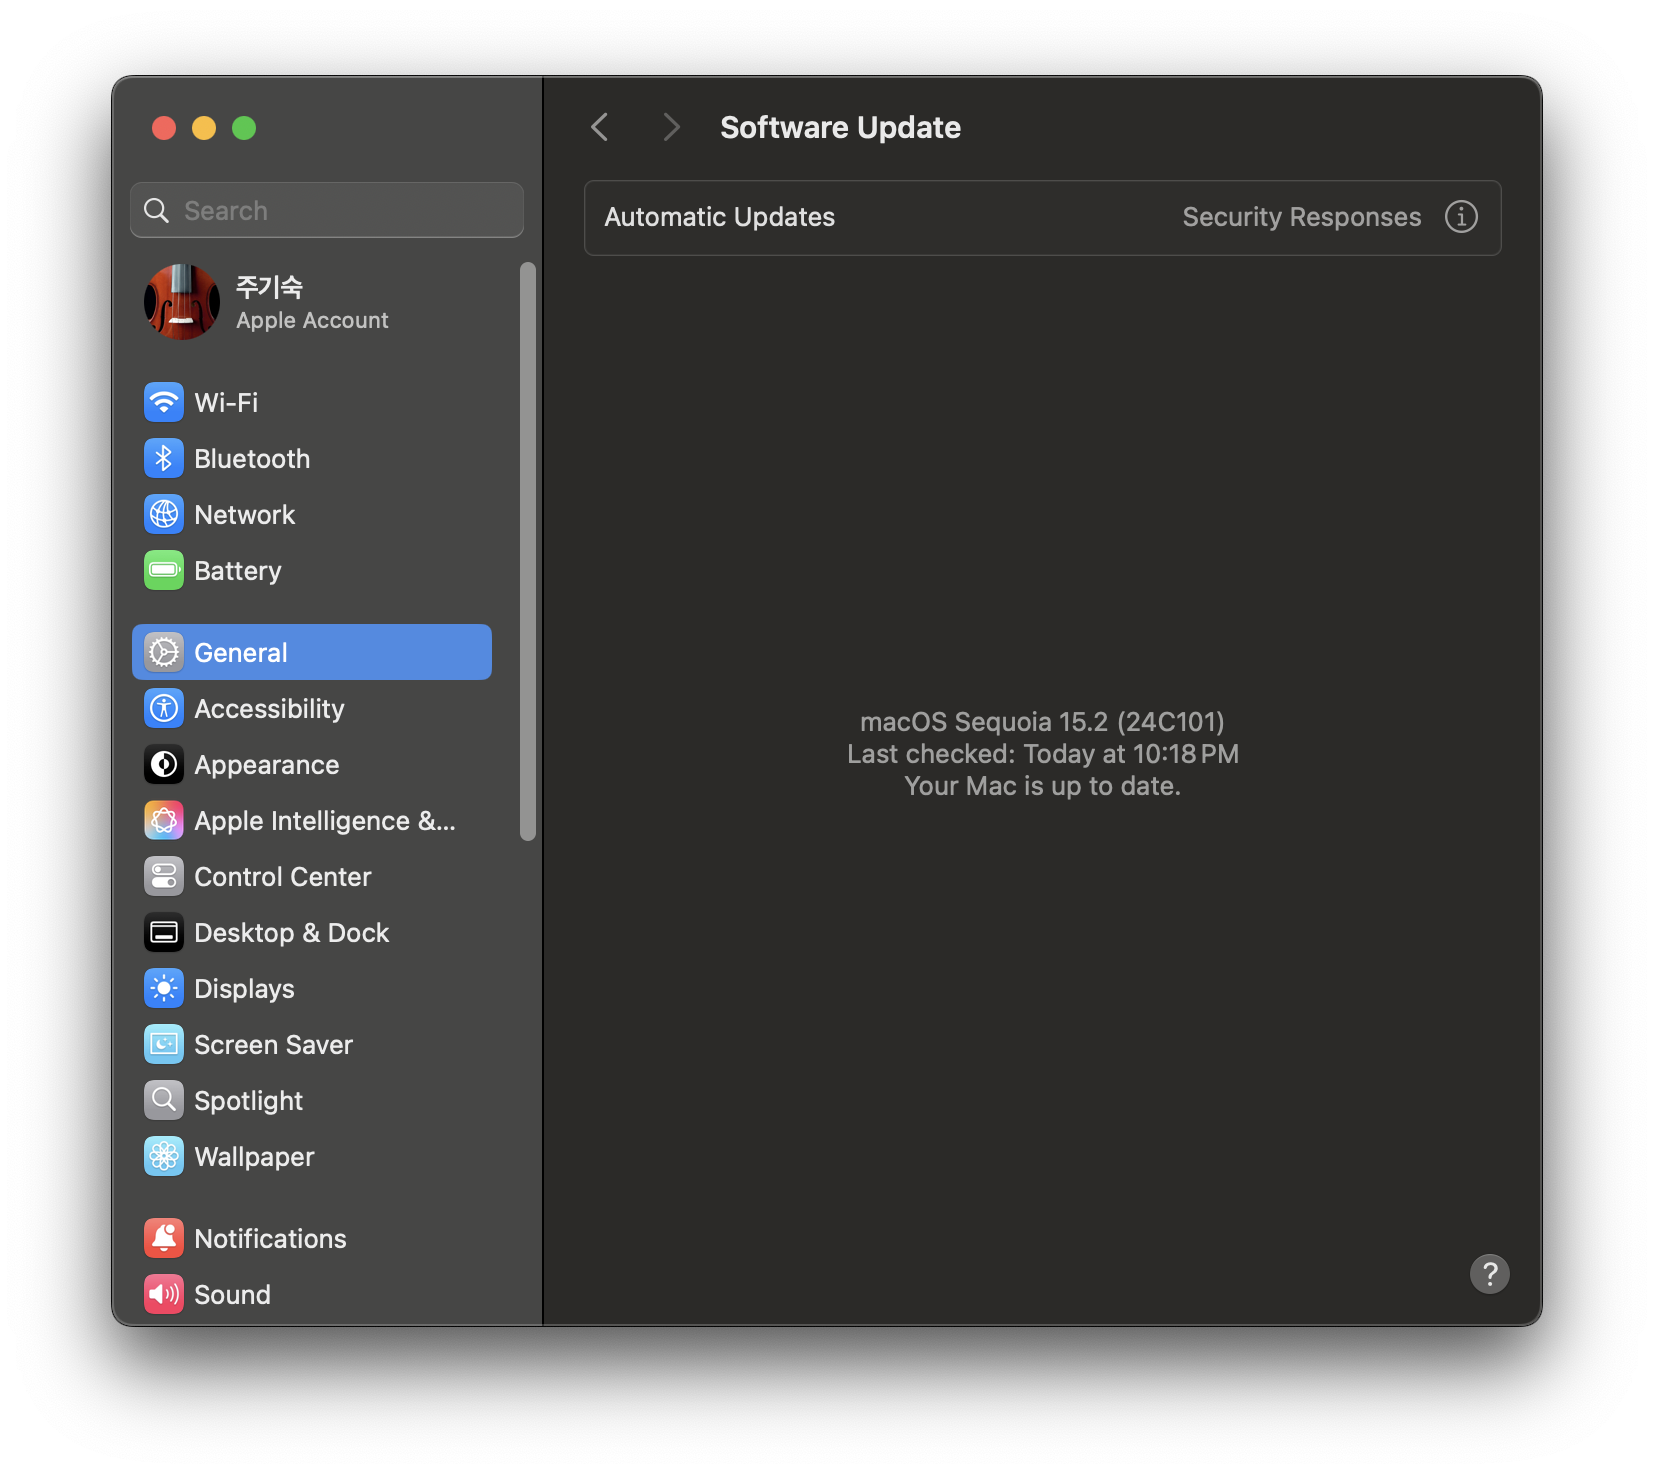Click the Automatic Updates label
The image size is (1654, 1474).
pyautogui.click(x=720, y=217)
